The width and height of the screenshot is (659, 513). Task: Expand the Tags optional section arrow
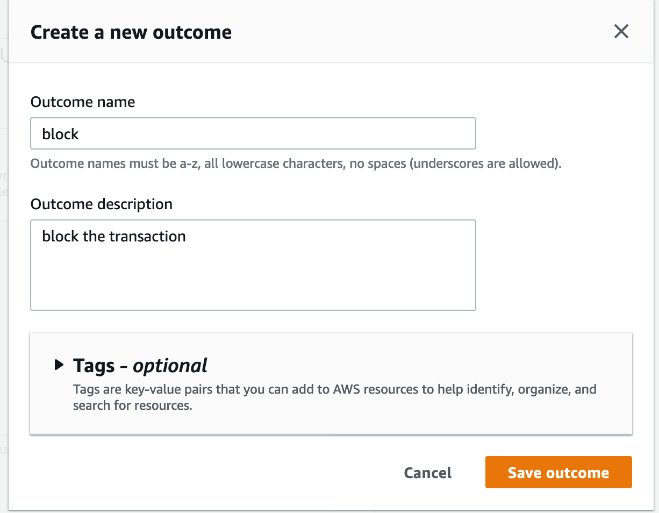pos(59,365)
